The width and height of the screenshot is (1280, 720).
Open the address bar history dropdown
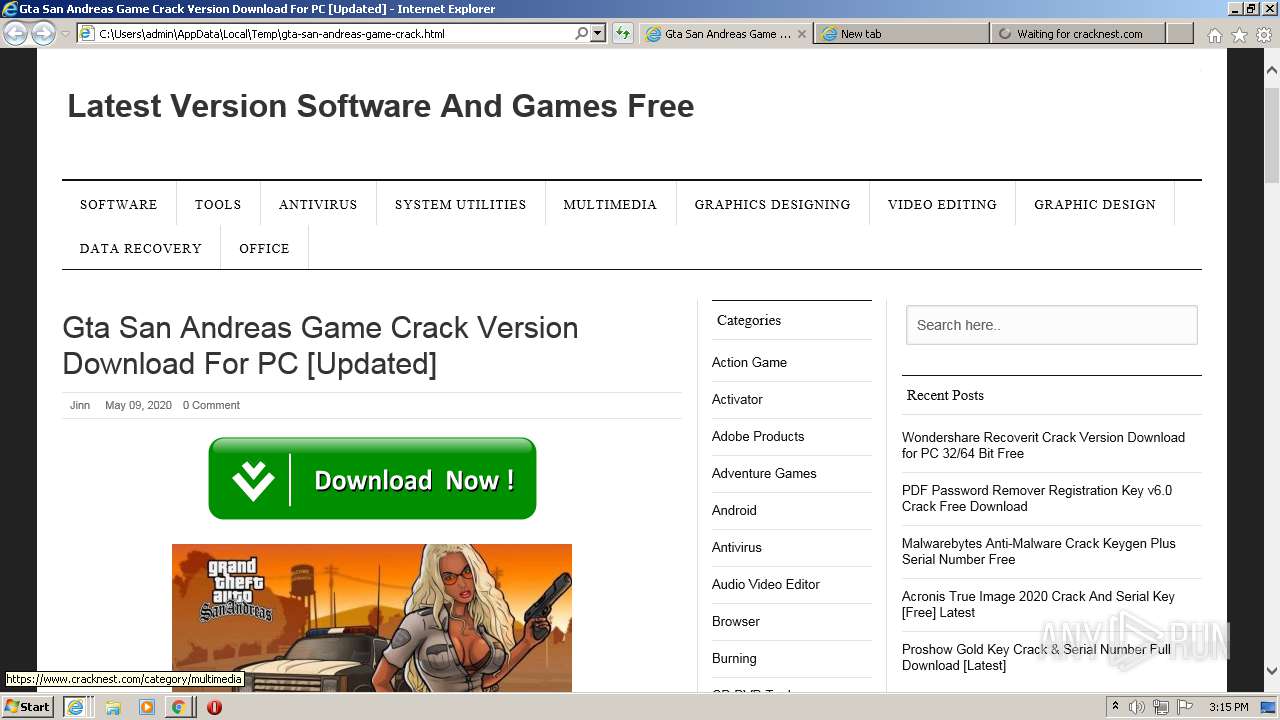tap(598, 33)
